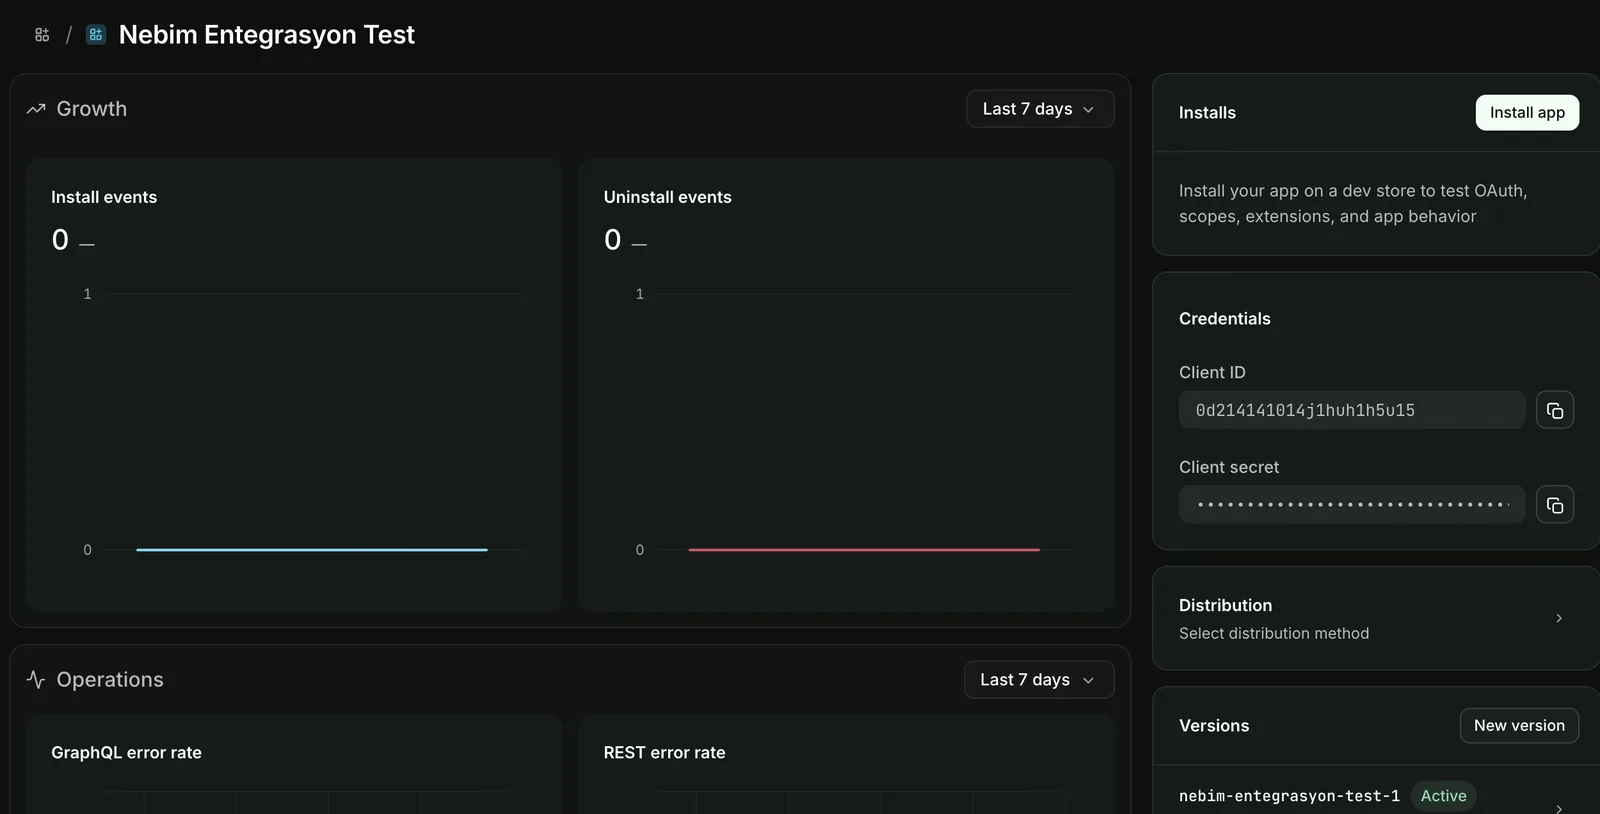Copy the Client ID value

tap(1555, 410)
